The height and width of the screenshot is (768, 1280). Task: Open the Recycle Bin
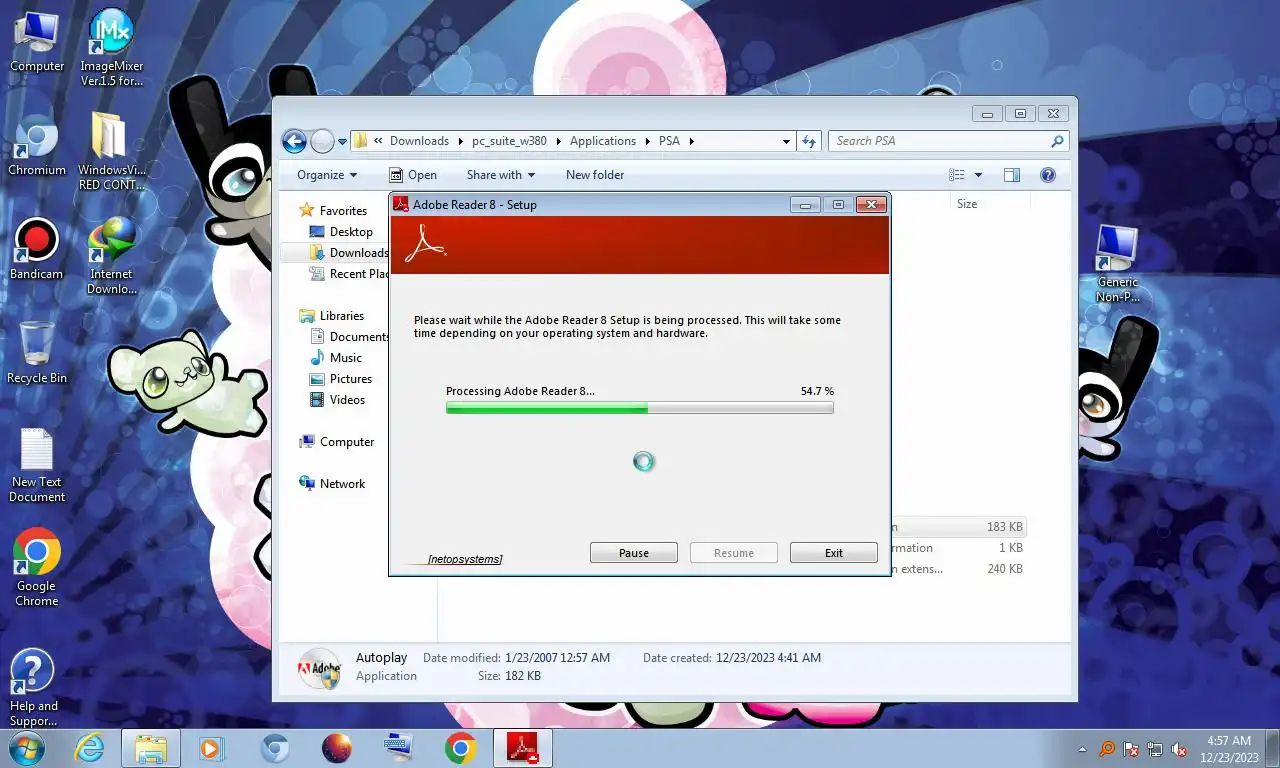click(x=37, y=353)
